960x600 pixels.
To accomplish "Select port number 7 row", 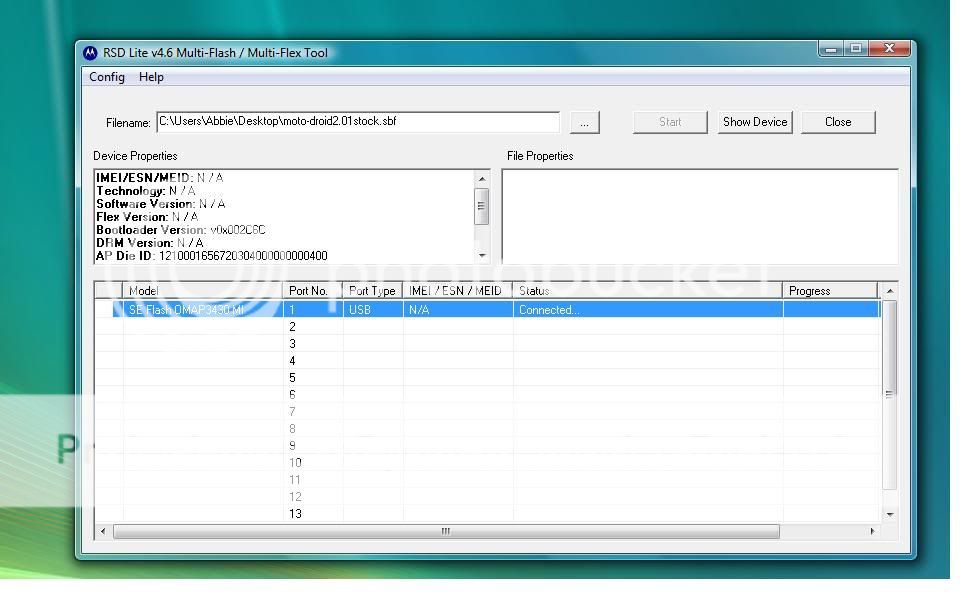I will [488, 412].
